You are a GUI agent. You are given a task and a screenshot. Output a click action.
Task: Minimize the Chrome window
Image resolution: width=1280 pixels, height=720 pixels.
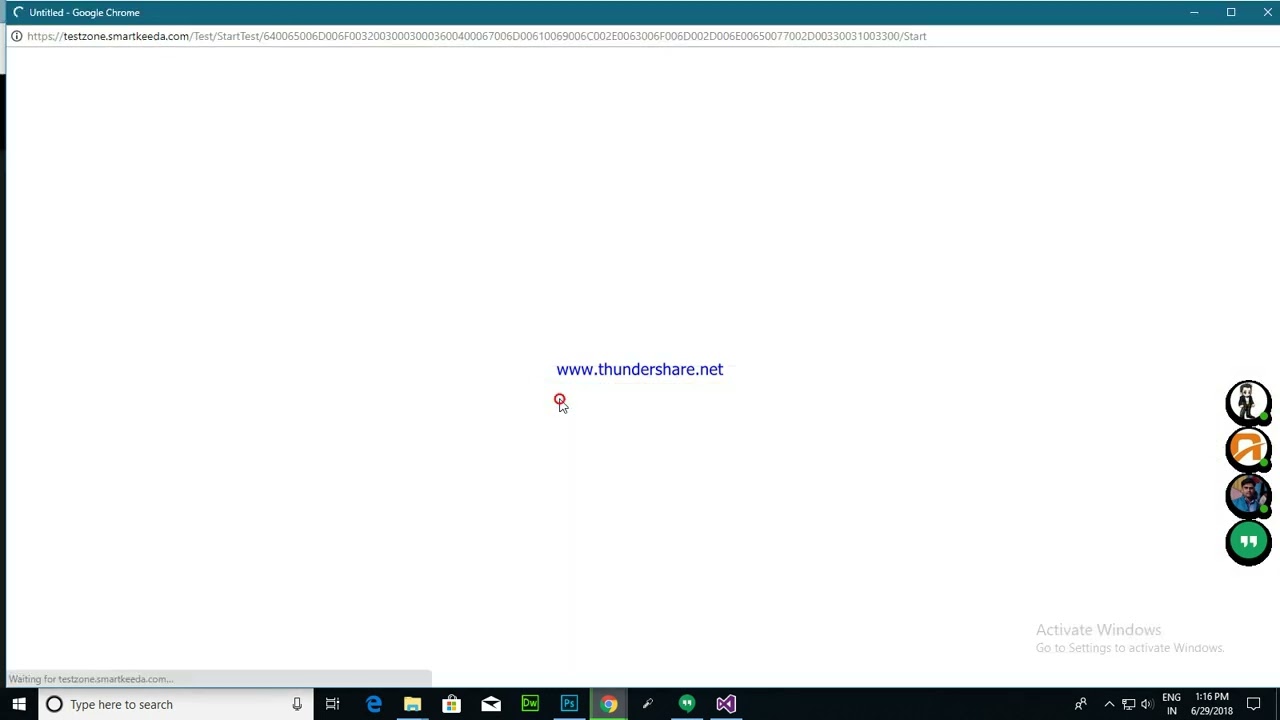pyautogui.click(x=1194, y=12)
